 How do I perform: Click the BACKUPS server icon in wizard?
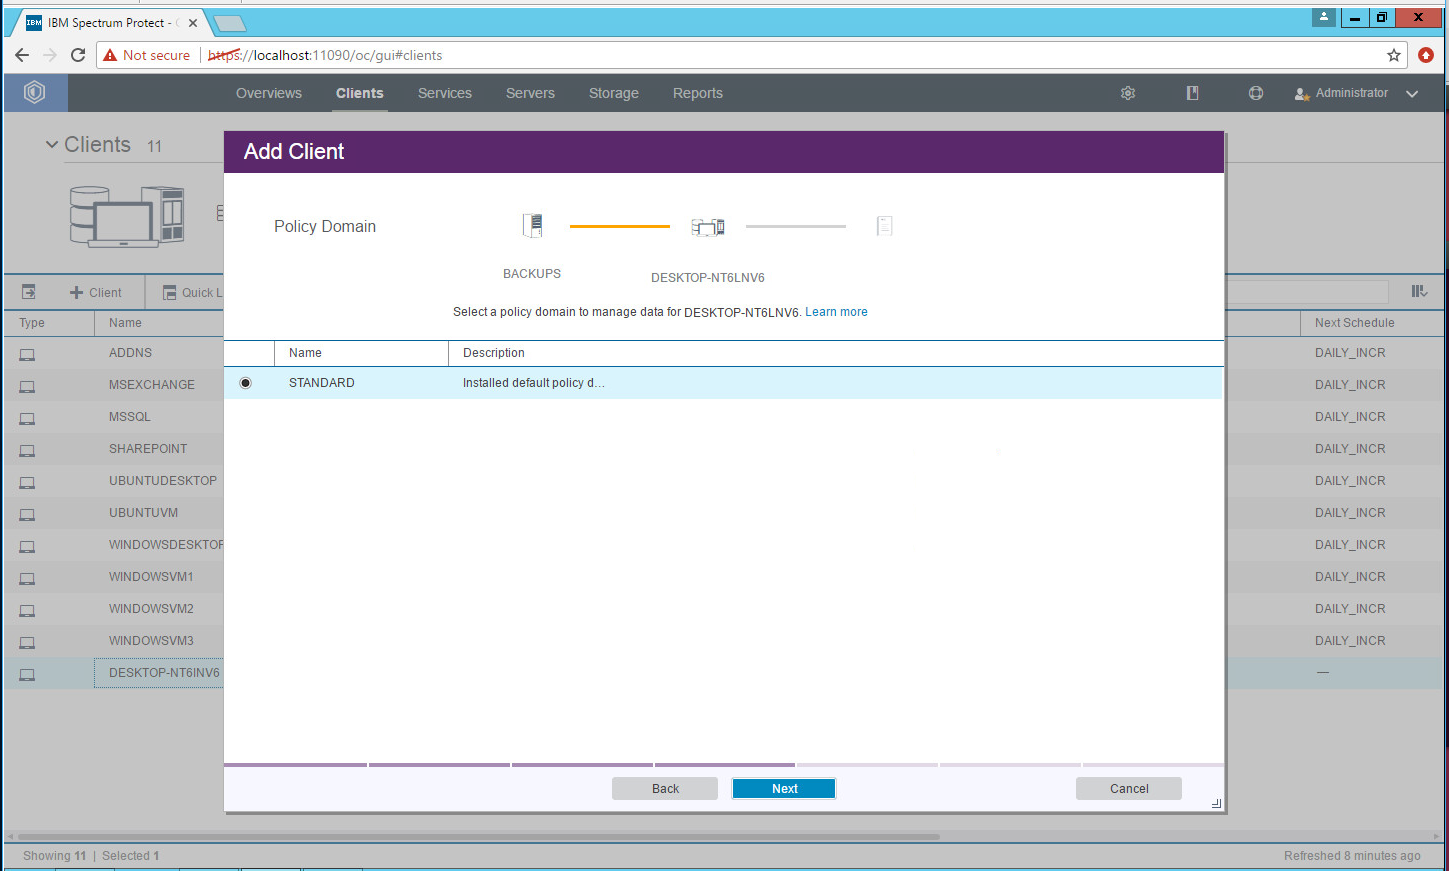(x=532, y=226)
